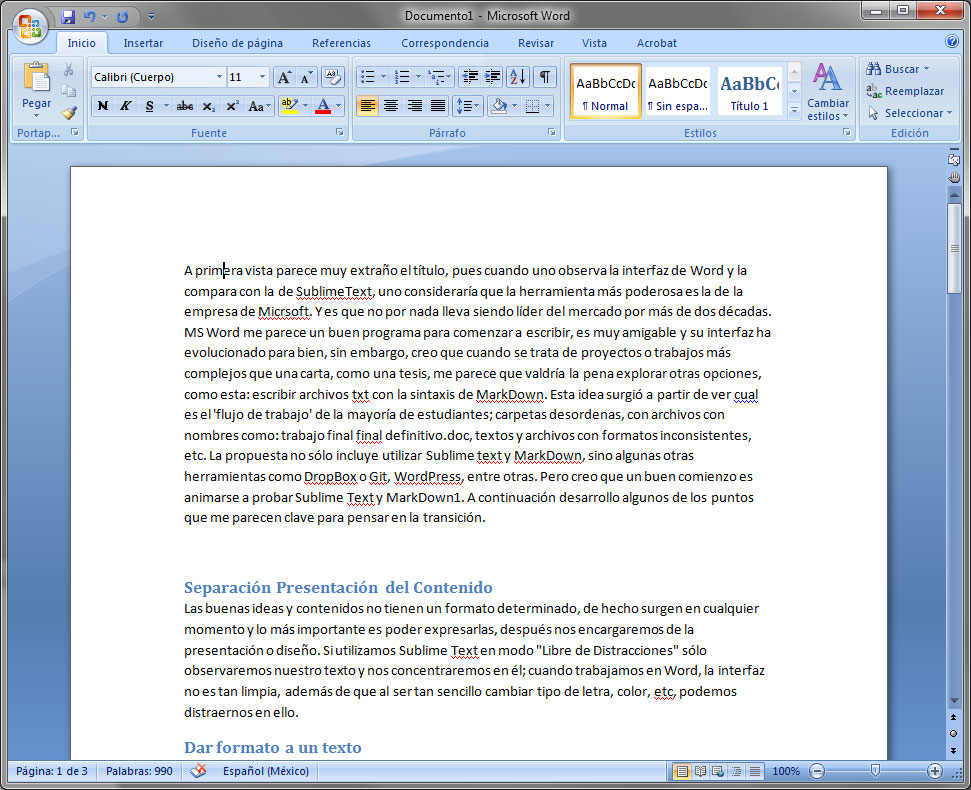This screenshot has width=971, height=790.
Task: Increase font size with the Grow Font icon
Action: point(284,77)
